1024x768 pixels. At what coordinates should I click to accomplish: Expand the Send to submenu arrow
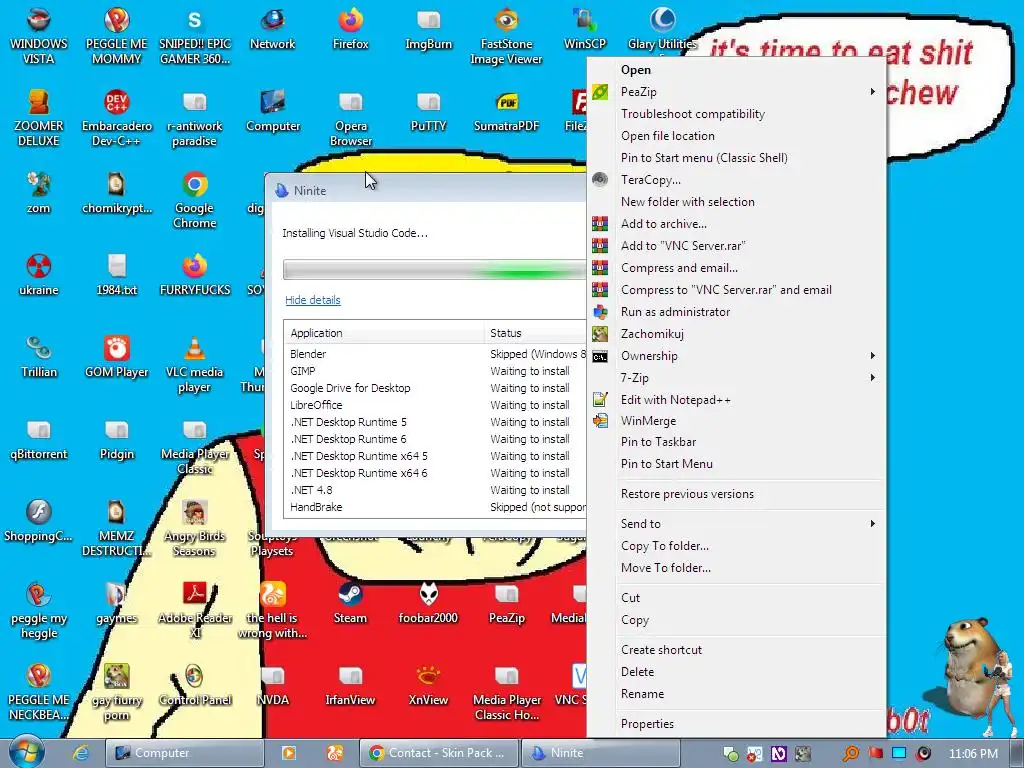(872, 523)
